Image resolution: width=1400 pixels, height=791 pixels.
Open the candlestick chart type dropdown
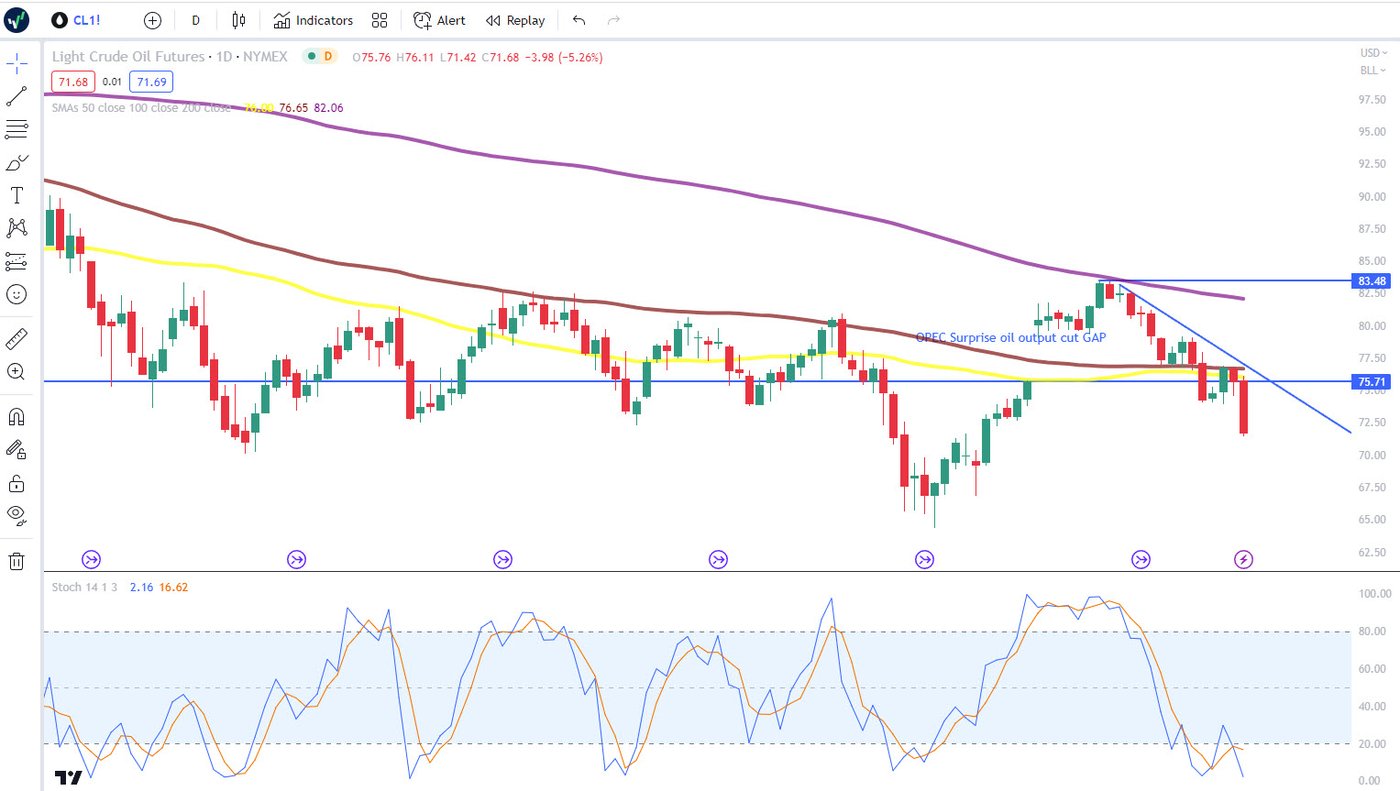(x=238, y=20)
